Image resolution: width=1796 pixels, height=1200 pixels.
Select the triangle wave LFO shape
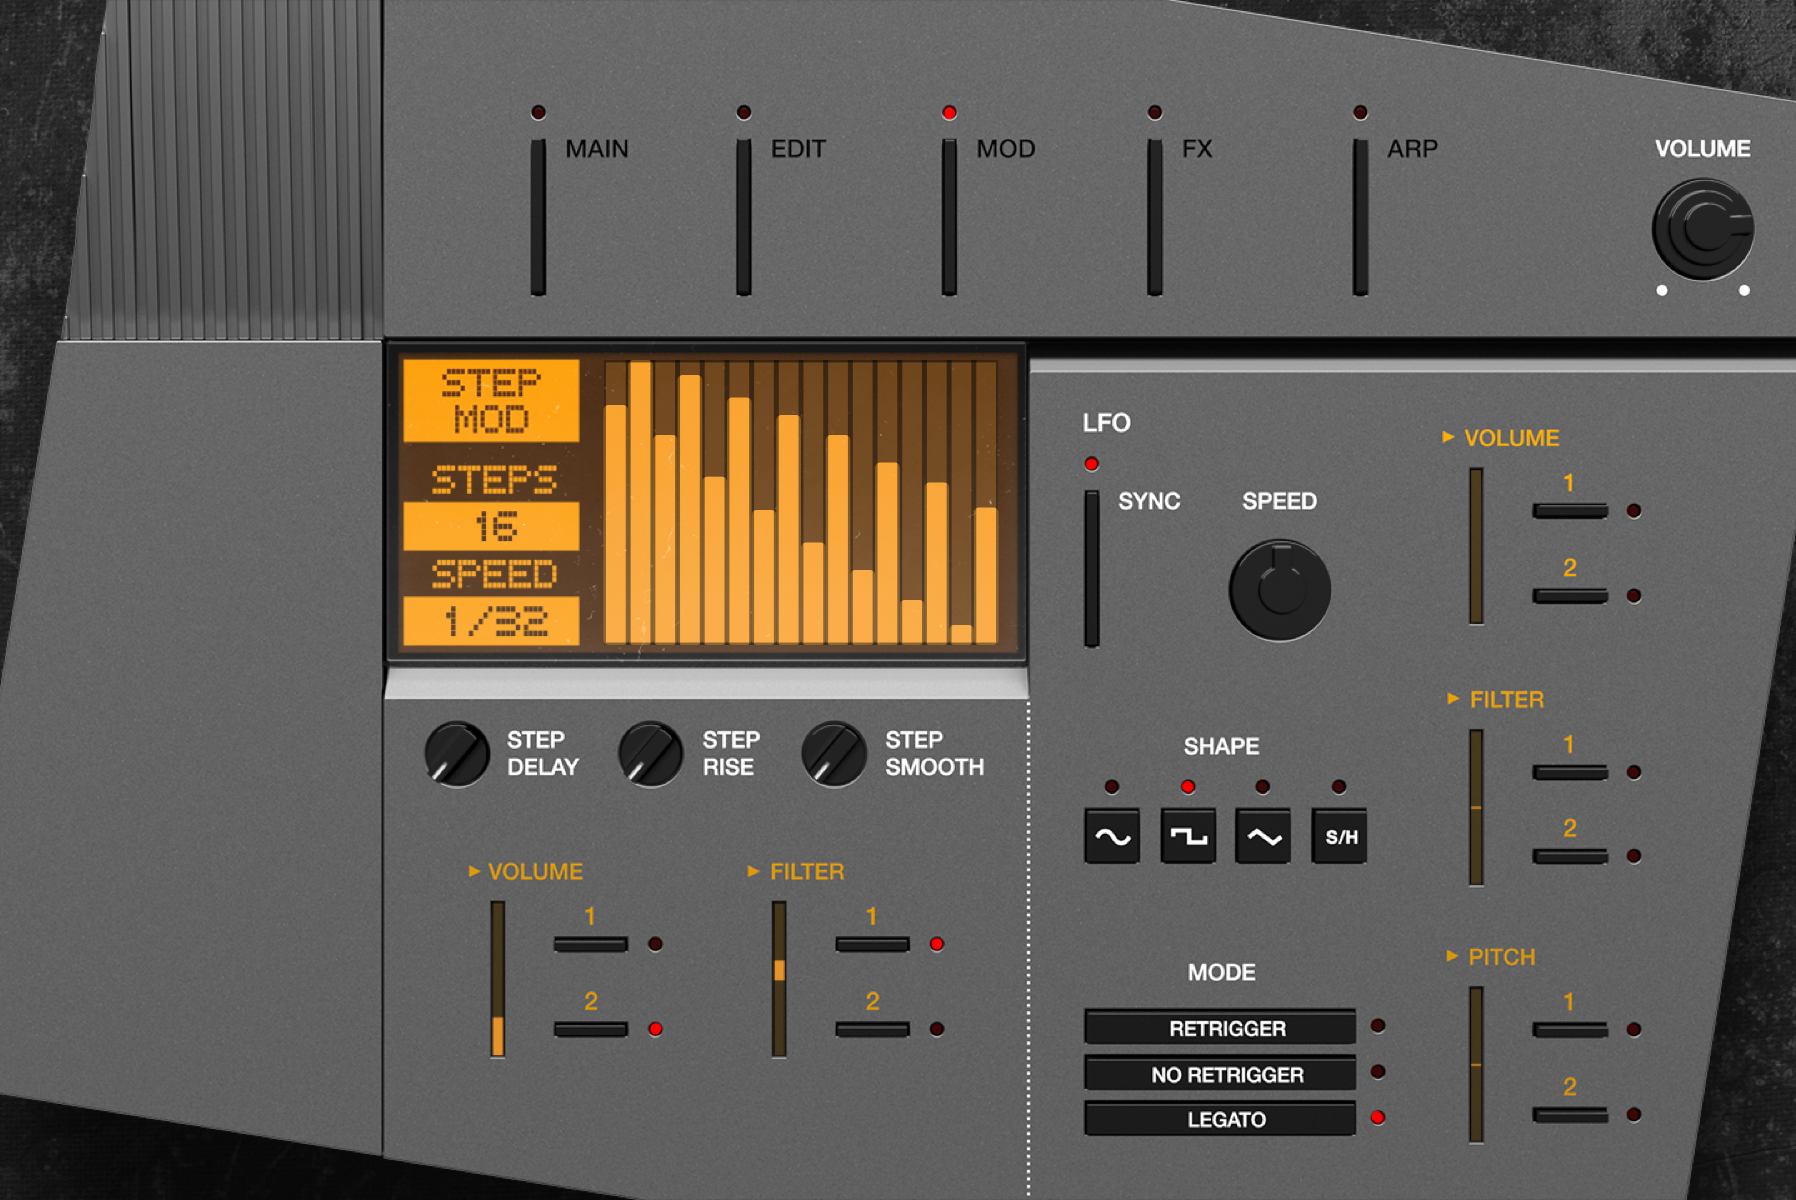pos(1262,836)
